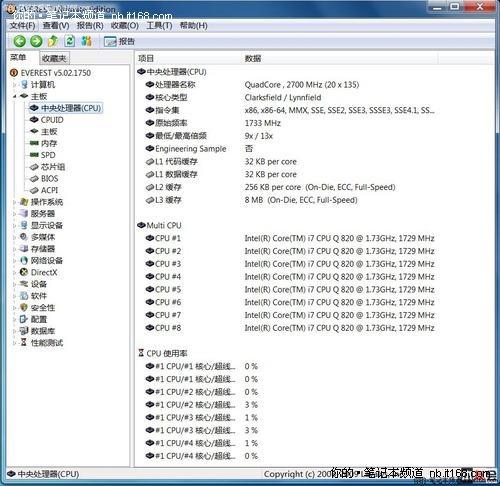Image resolution: width=500 pixels, height=486 pixels.
Task: Expand the DirectX tree node
Action: (x=14, y=272)
